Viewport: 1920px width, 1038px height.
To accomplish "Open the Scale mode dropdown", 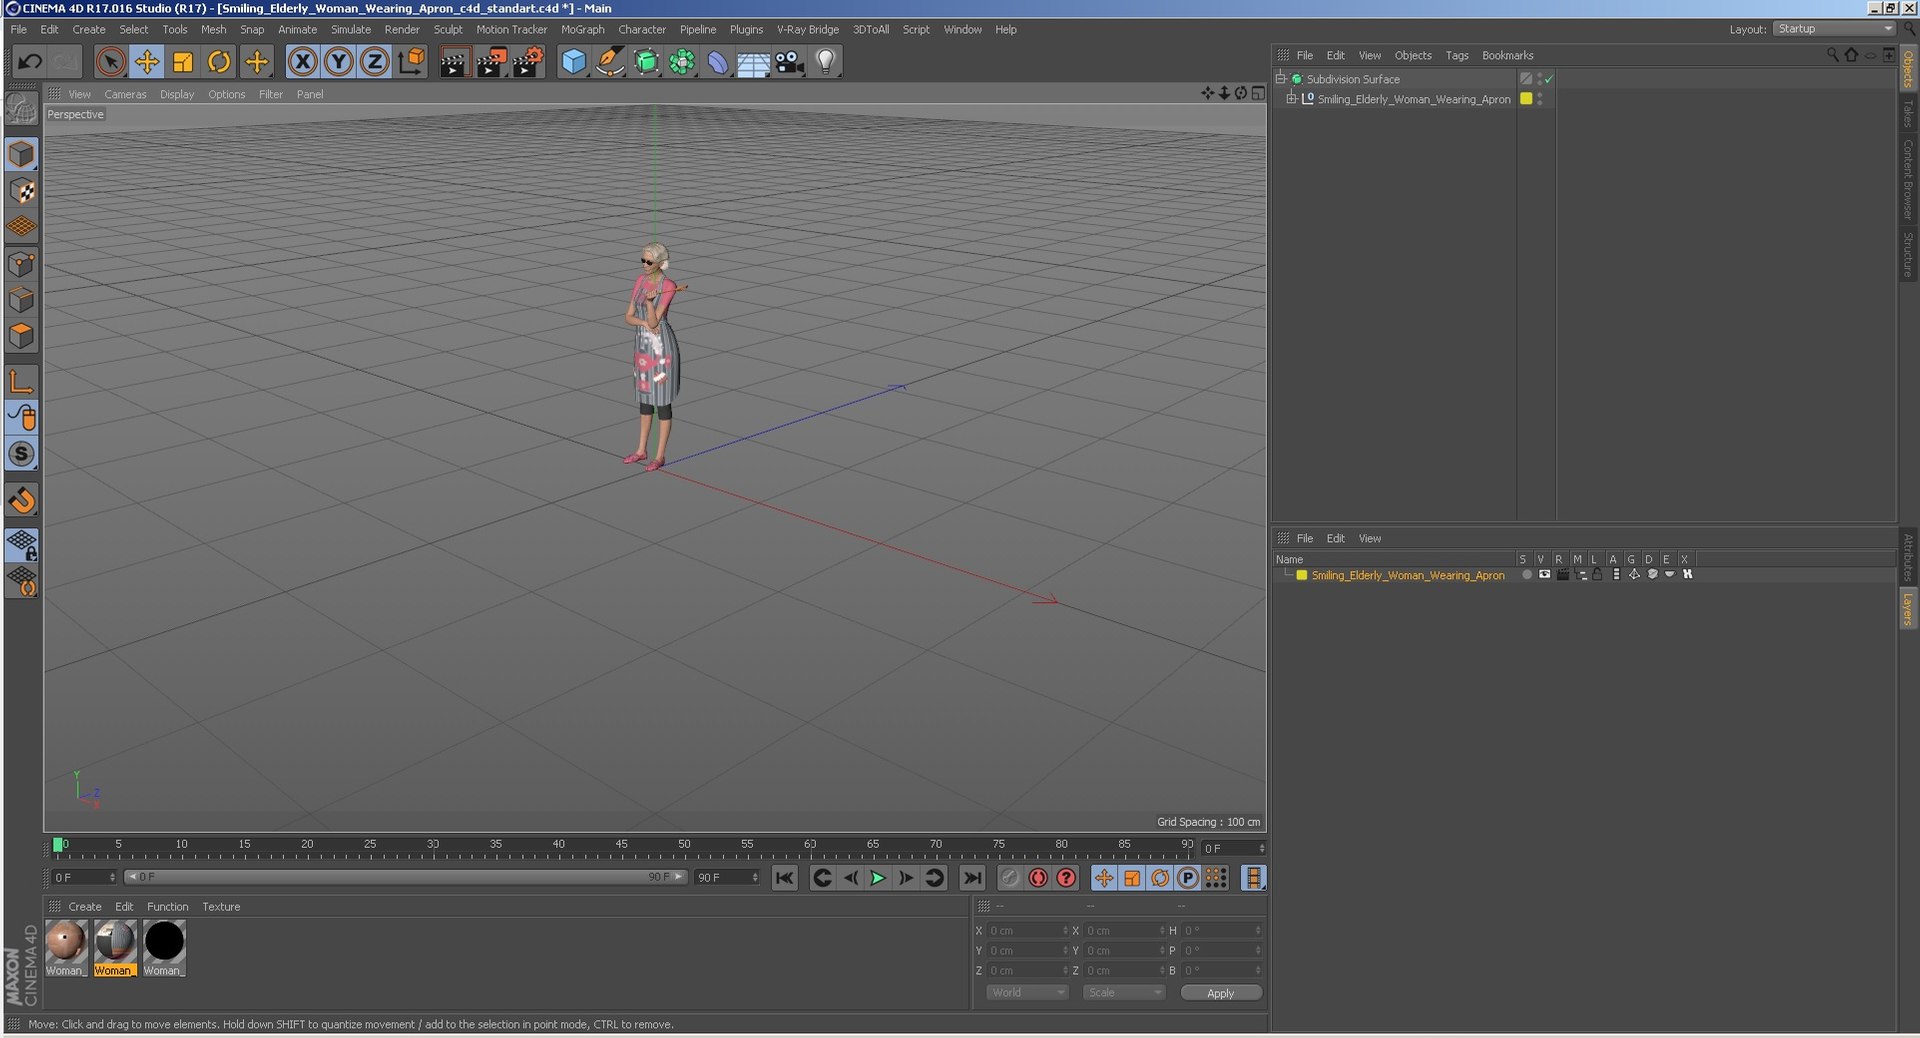I will click(x=1124, y=993).
